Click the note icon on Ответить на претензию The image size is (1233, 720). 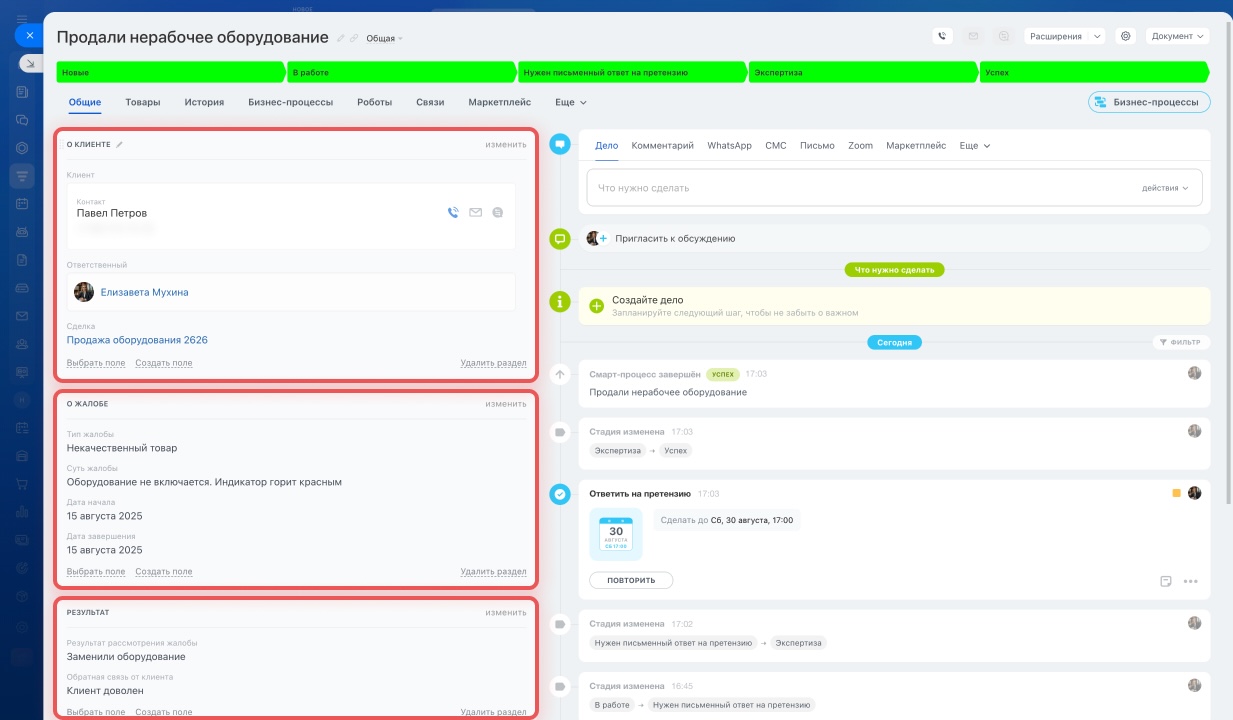pyautogui.click(x=1165, y=581)
